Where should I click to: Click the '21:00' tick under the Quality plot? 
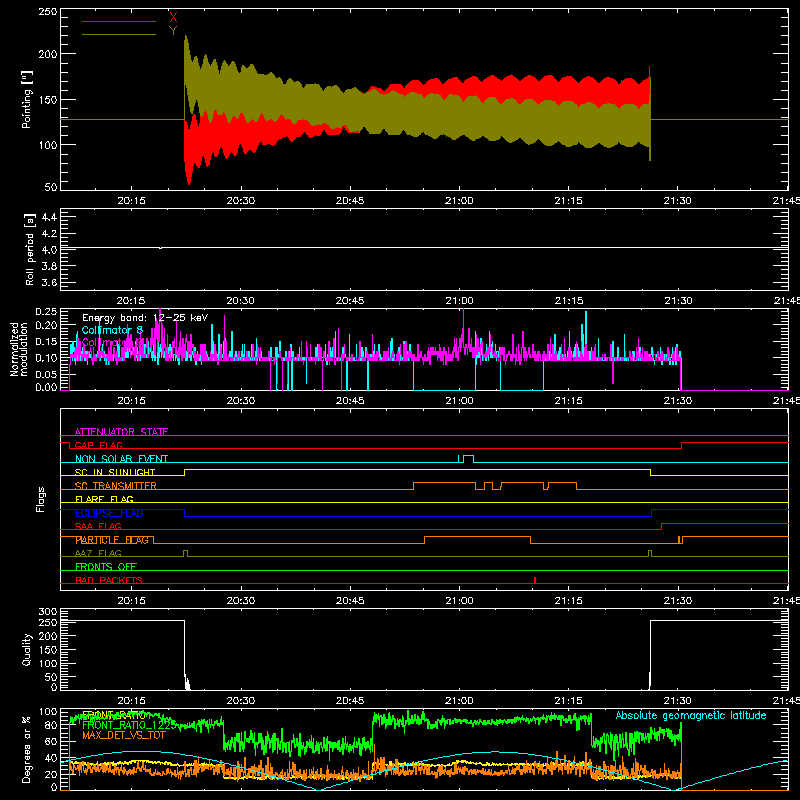coord(459,701)
